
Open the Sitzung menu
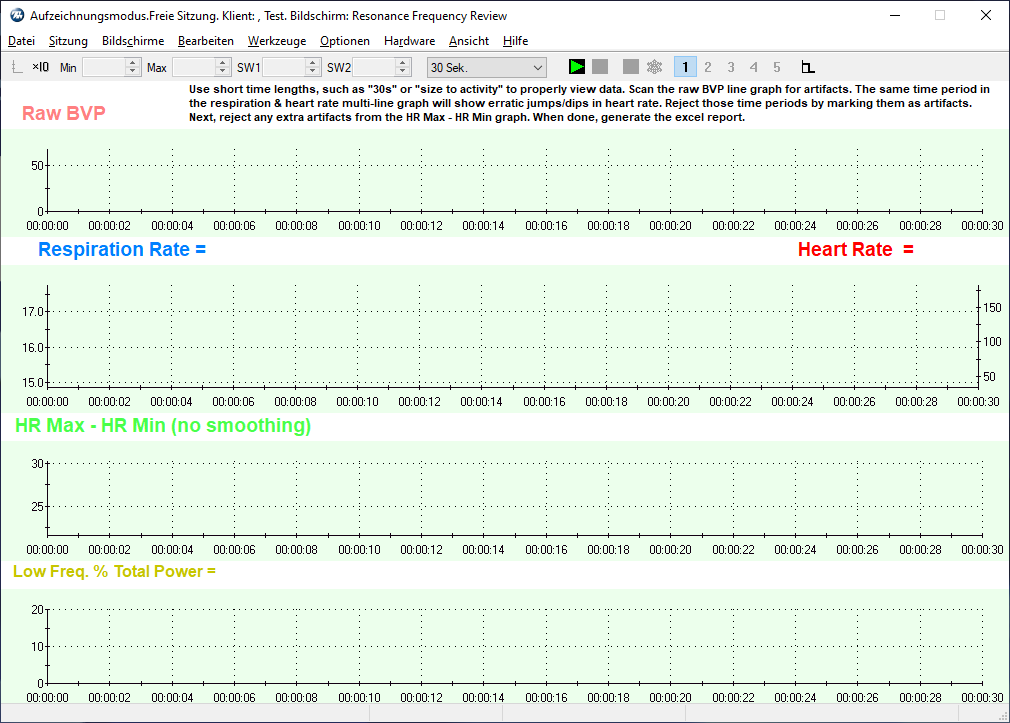[68, 41]
